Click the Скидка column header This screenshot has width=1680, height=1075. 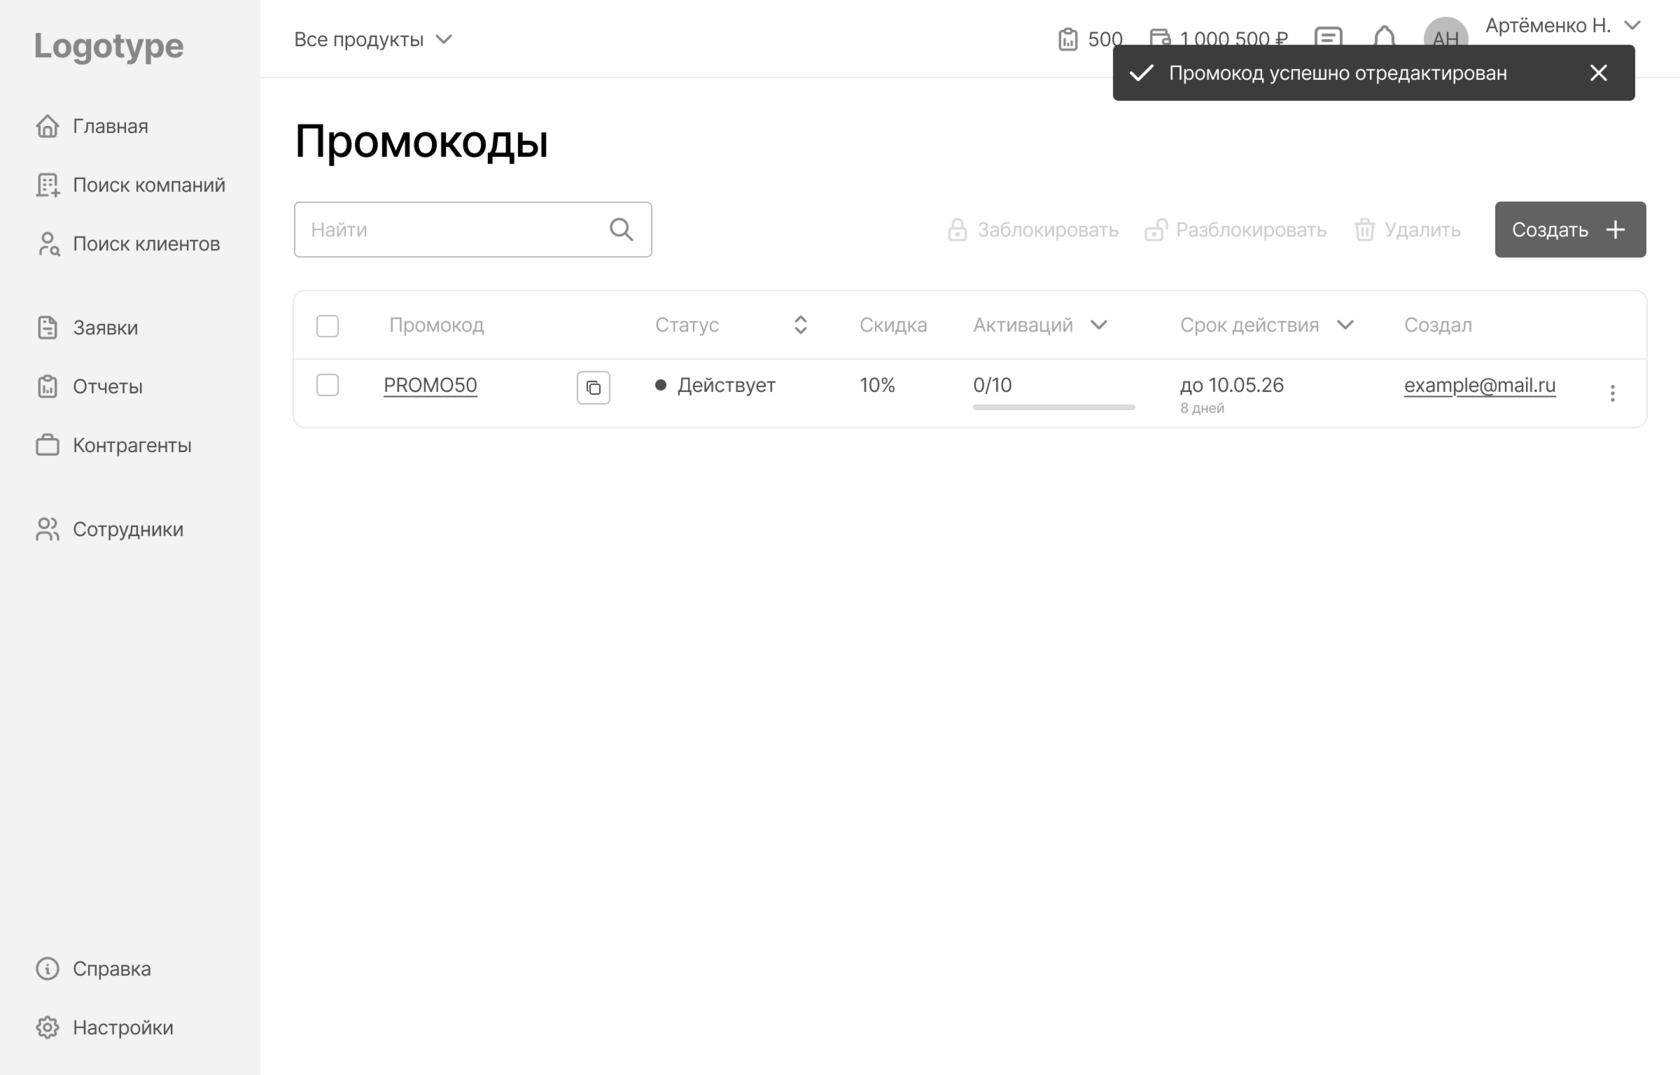(893, 325)
